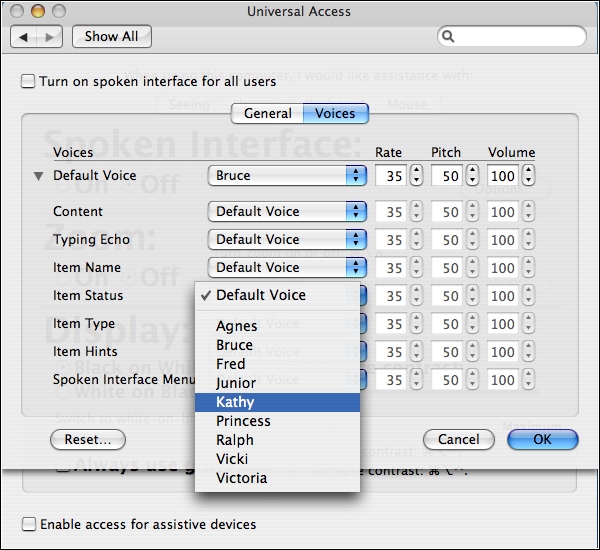Choose Fred from the voice menu

(277, 364)
